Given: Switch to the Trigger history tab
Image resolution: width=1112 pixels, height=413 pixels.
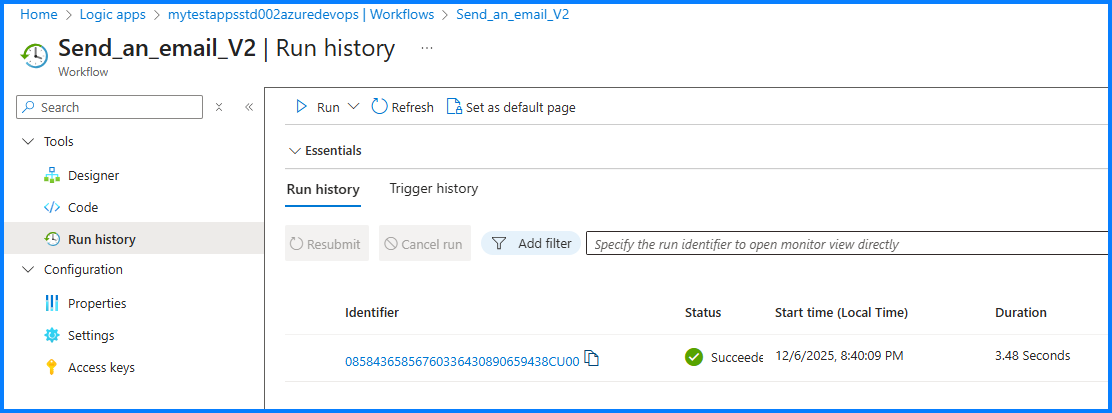Looking at the screenshot, I should tap(433, 189).
